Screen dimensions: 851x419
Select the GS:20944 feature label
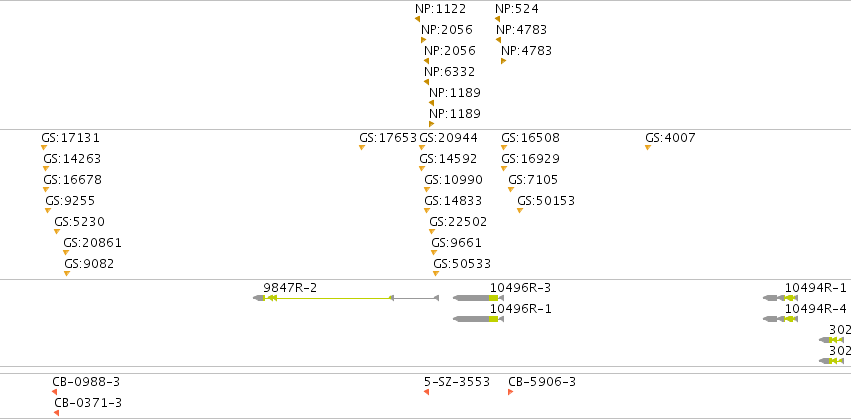click(x=448, y=138)
